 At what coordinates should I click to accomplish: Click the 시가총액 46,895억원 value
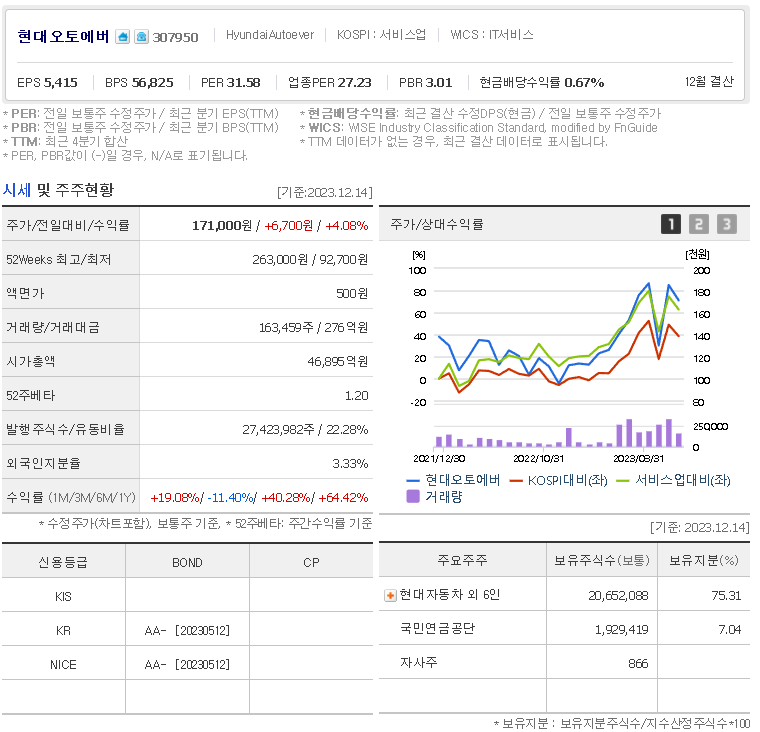(337, 362)
